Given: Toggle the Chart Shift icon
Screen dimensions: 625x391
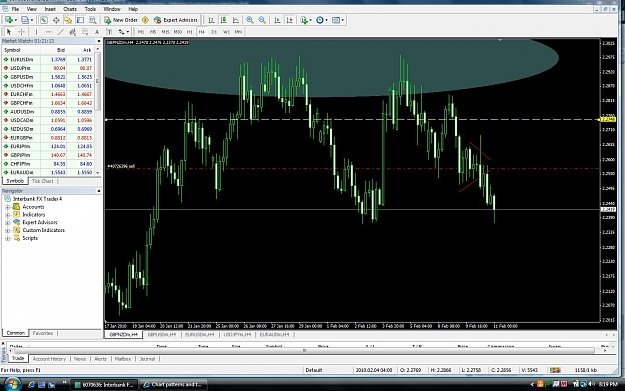Looking at the screenshot, I should tap(290, 20).
